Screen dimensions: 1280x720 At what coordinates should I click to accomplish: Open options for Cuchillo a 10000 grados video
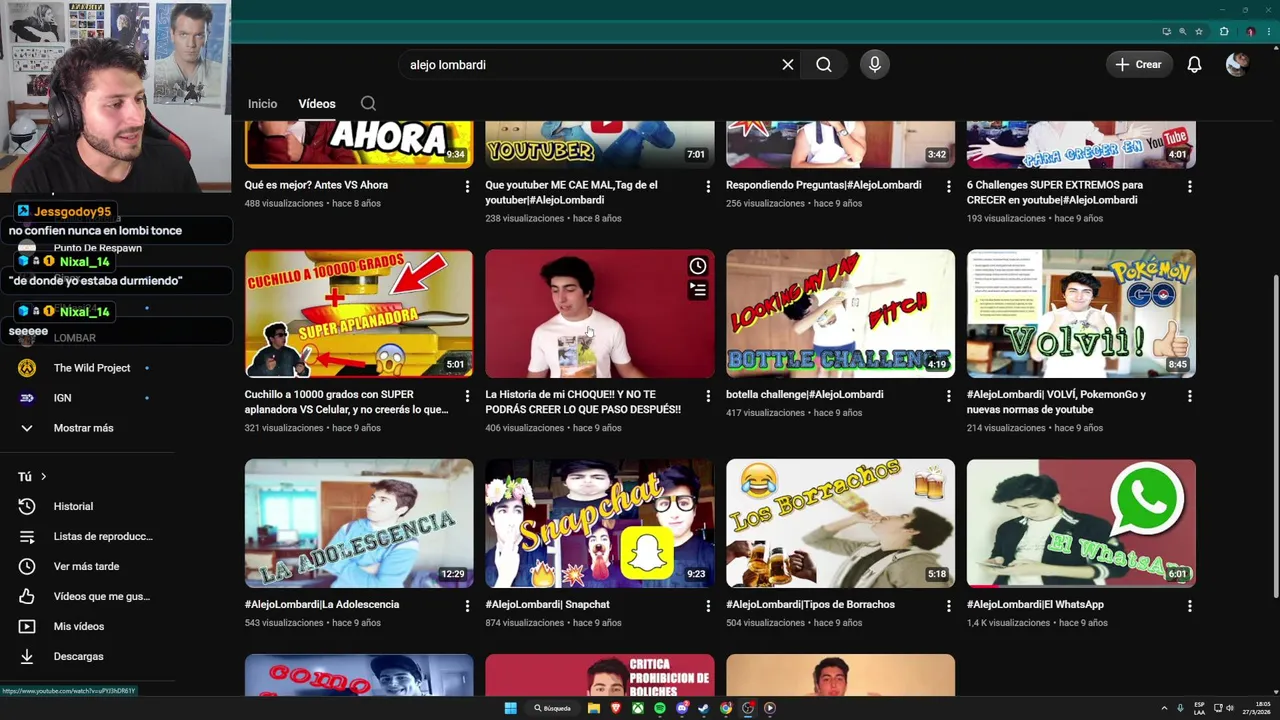click(x=467, y=396)
